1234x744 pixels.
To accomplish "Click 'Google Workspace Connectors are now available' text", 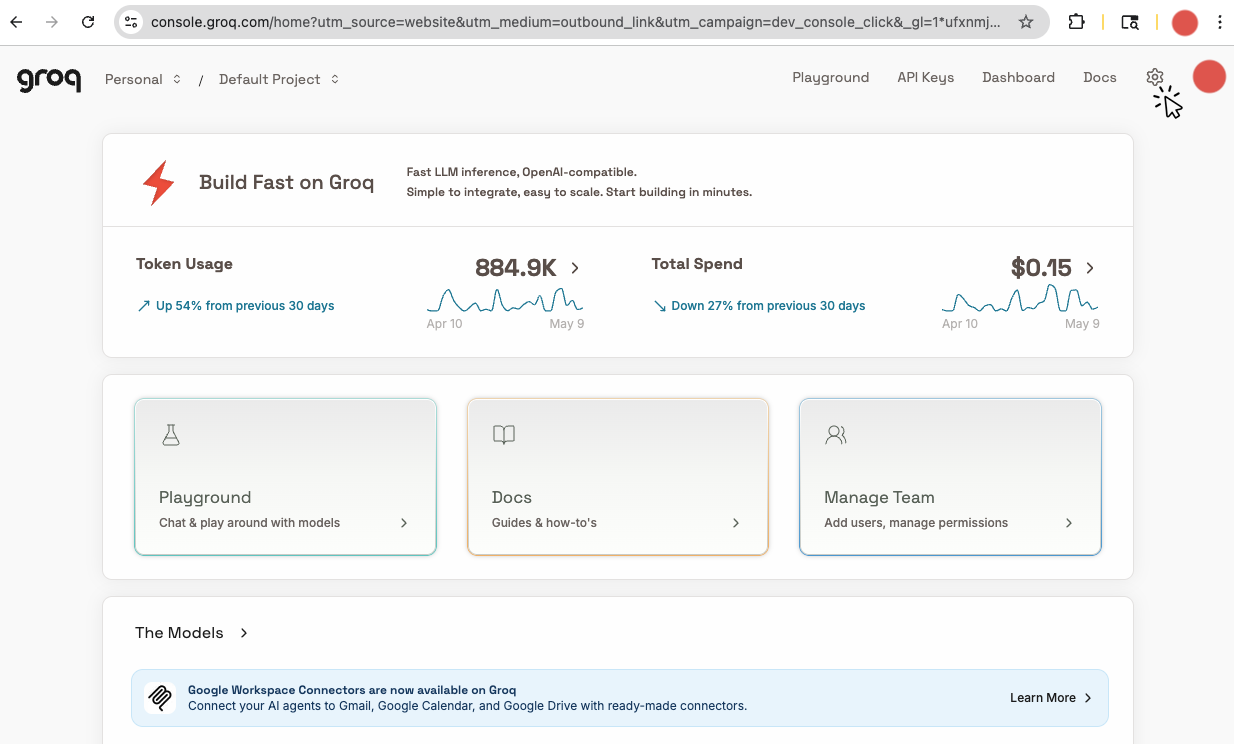I will coord(352,690).
